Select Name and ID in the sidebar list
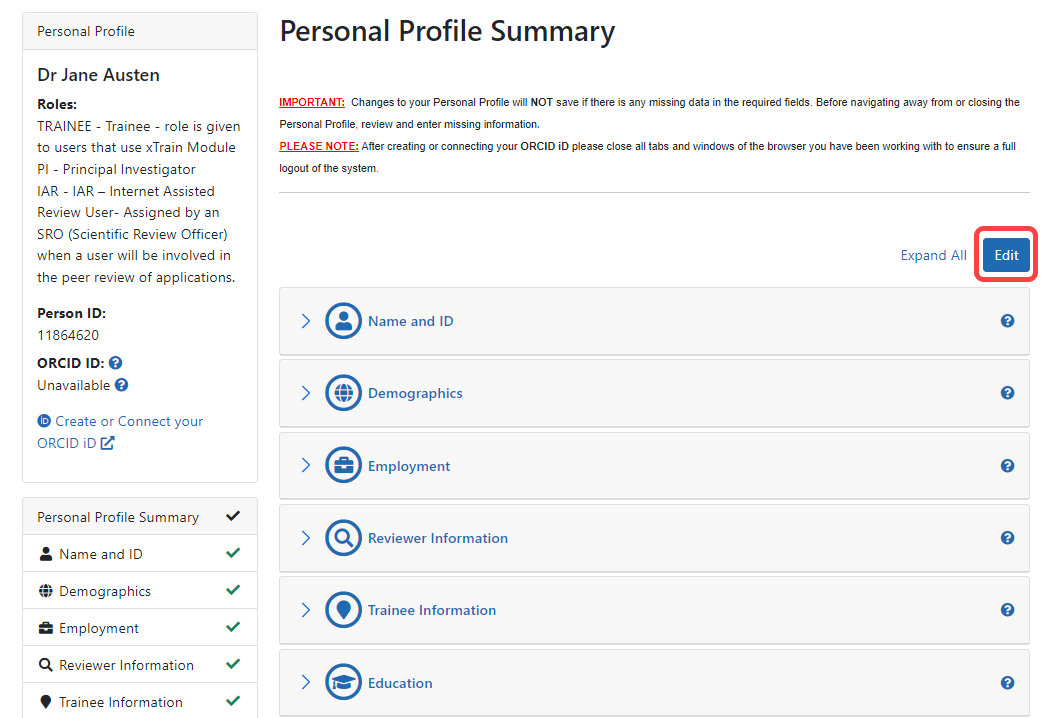1045x718 pixels. pos(104,553)
